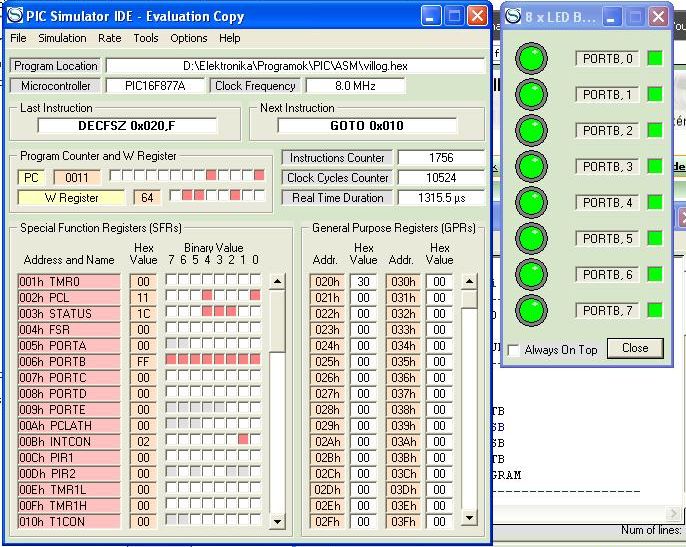Toggle bit 0 of the PCL register
The image size is (686, 547).
[255, 296]
